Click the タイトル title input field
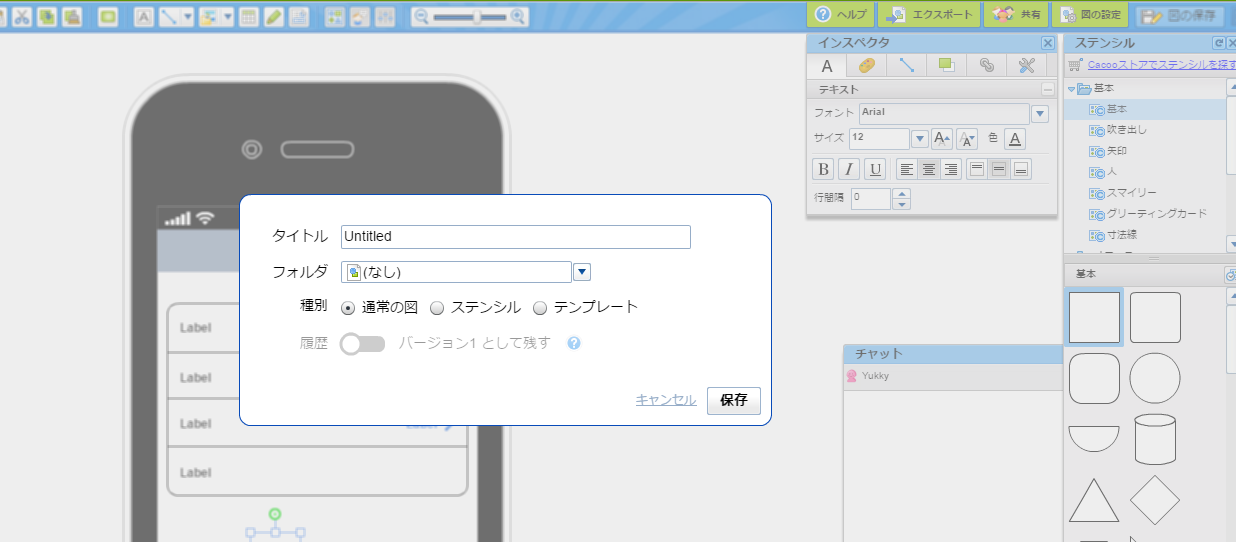 click(x=516, y=237)
